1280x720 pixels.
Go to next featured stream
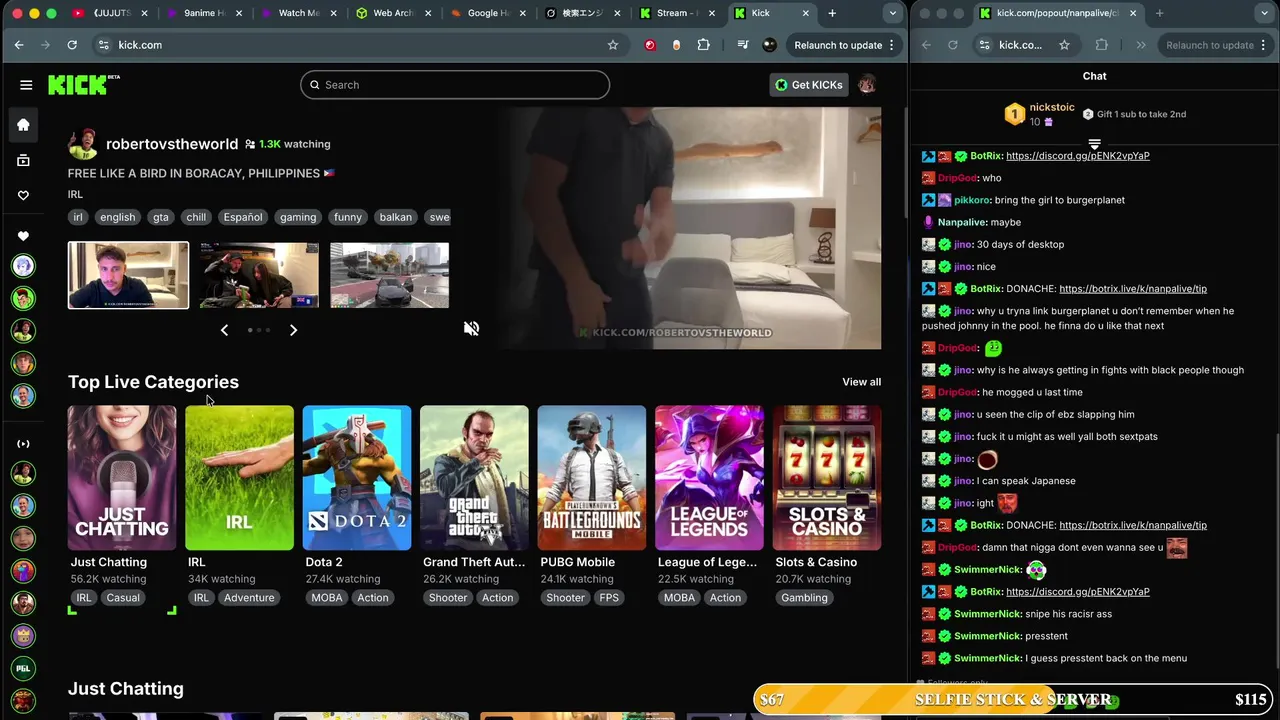(x=293, y=330)
